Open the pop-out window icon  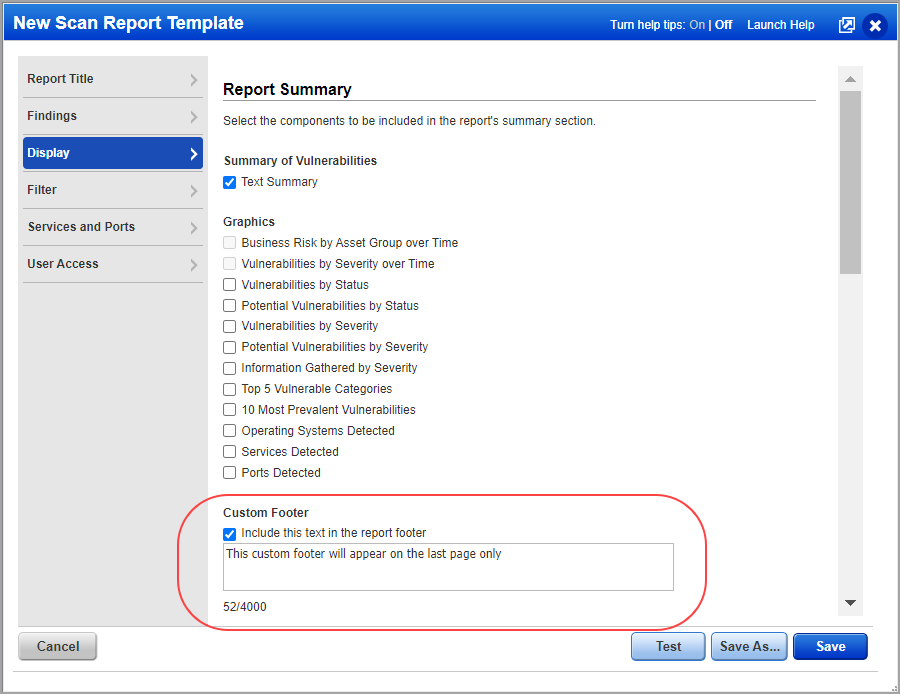(x=847, y=24)
